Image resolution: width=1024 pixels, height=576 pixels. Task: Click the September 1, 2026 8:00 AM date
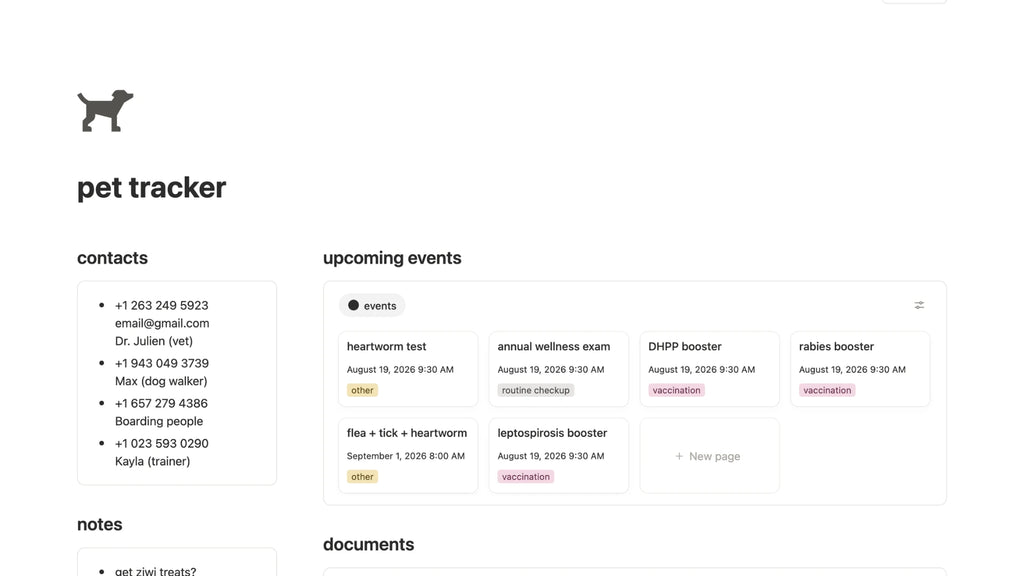tap(406, 456)
